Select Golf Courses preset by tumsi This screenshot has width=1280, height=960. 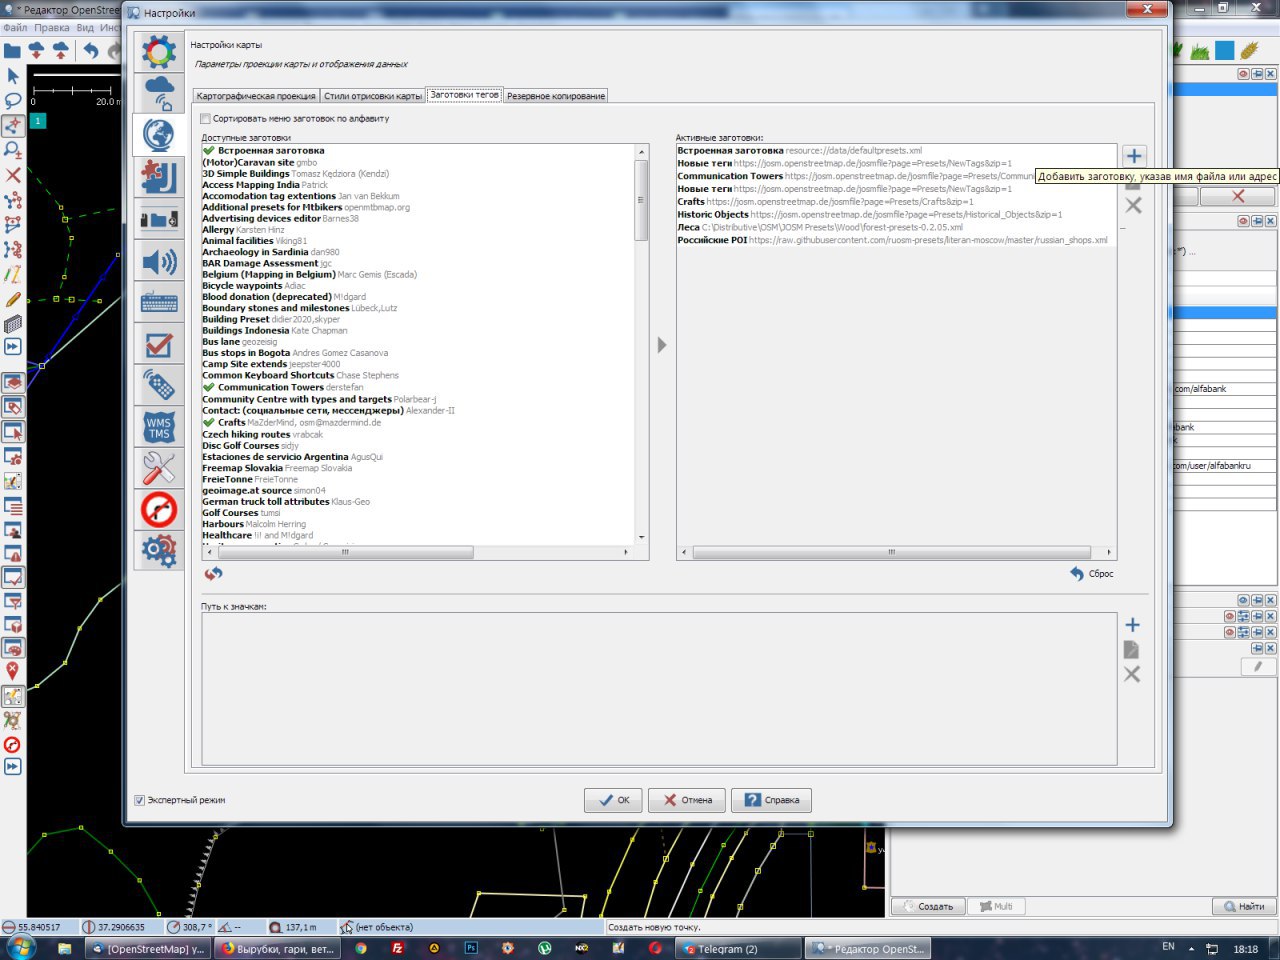pos(241,513)
